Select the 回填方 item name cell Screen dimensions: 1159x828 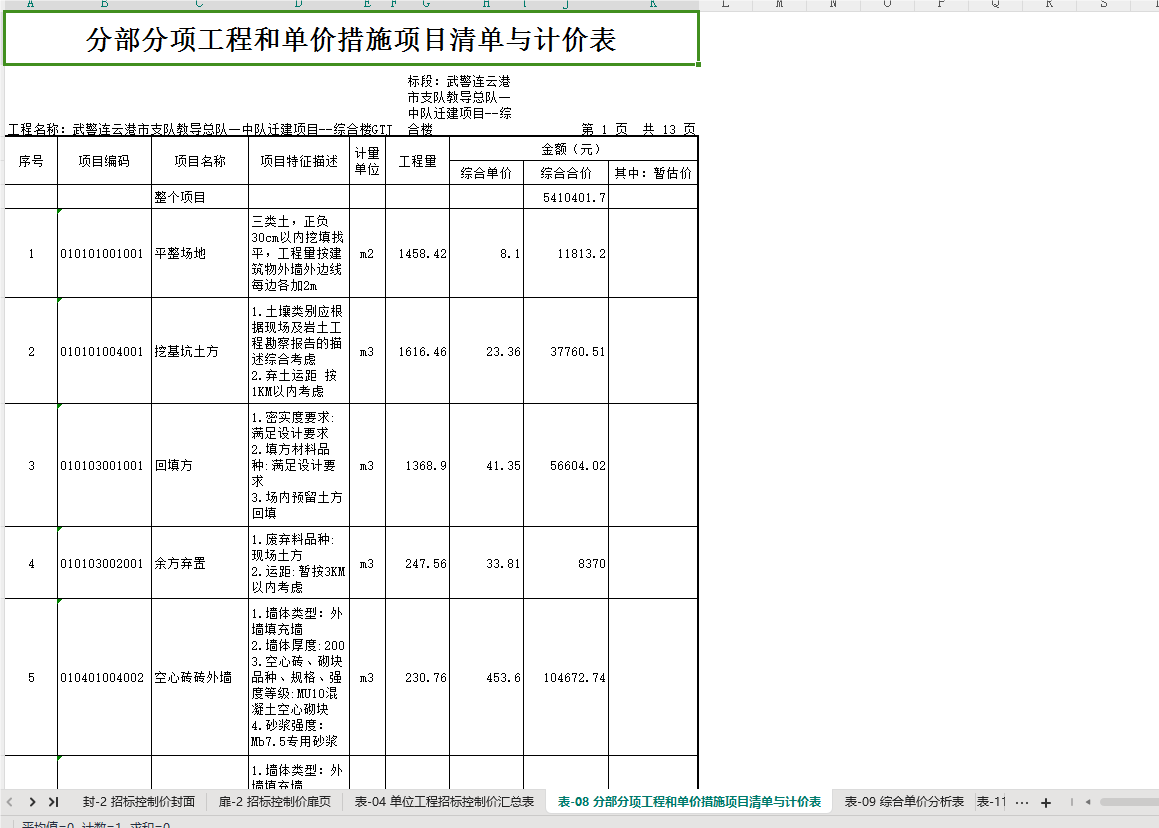click(x=200, y=465)
